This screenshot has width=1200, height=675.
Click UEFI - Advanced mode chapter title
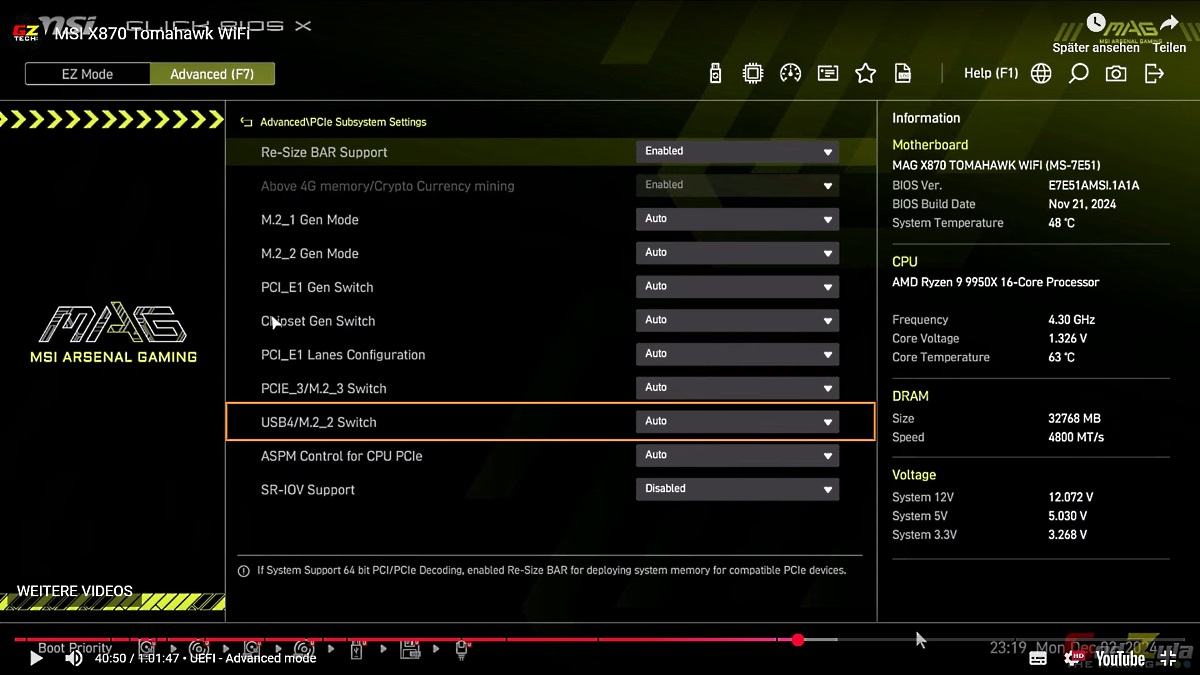253,658
